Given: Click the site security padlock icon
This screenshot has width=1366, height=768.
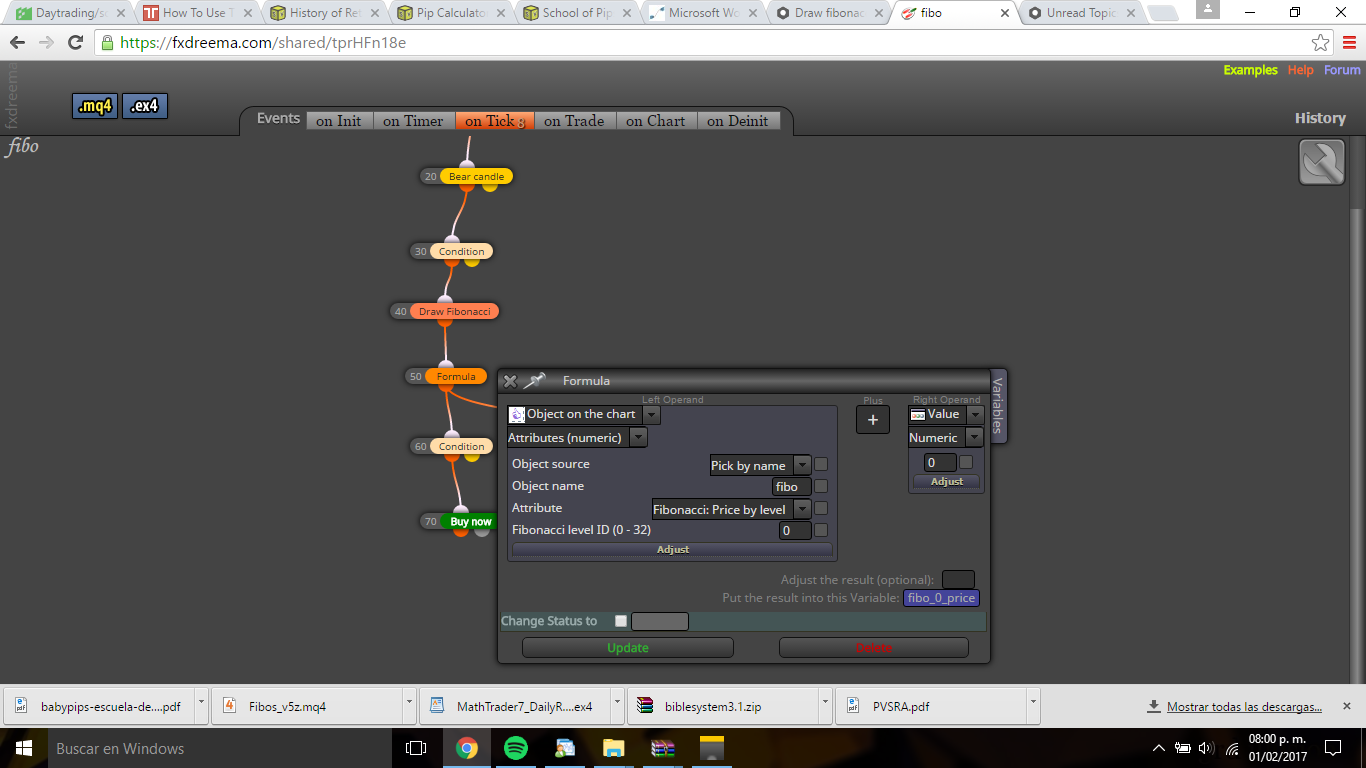Looking at the screenshot, I should click(x=106, y=43).
